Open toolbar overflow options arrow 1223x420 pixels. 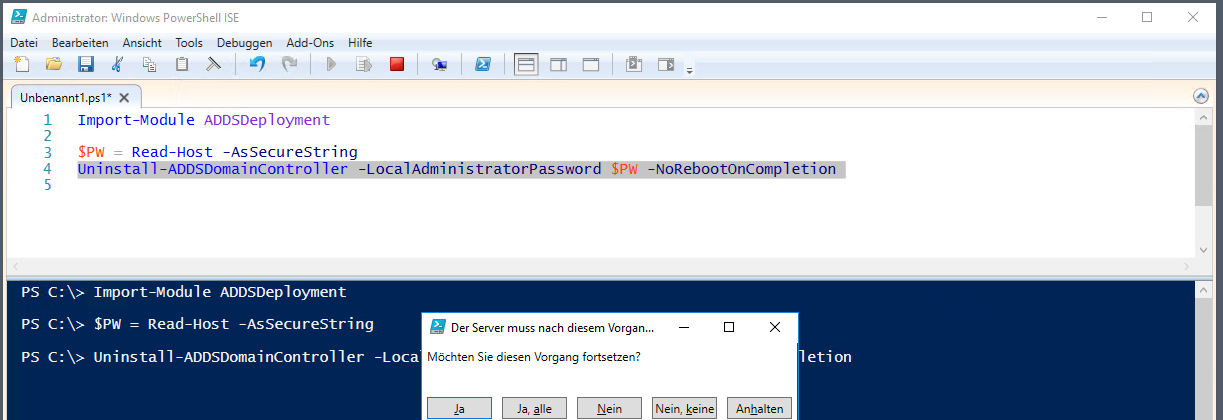pos(689,70)
